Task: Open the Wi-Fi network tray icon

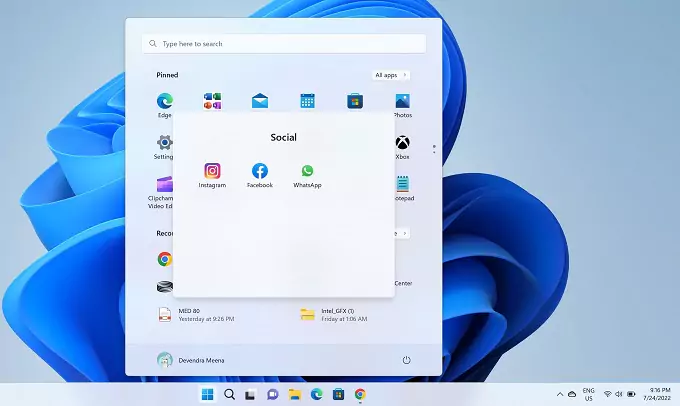Action: 608,394
